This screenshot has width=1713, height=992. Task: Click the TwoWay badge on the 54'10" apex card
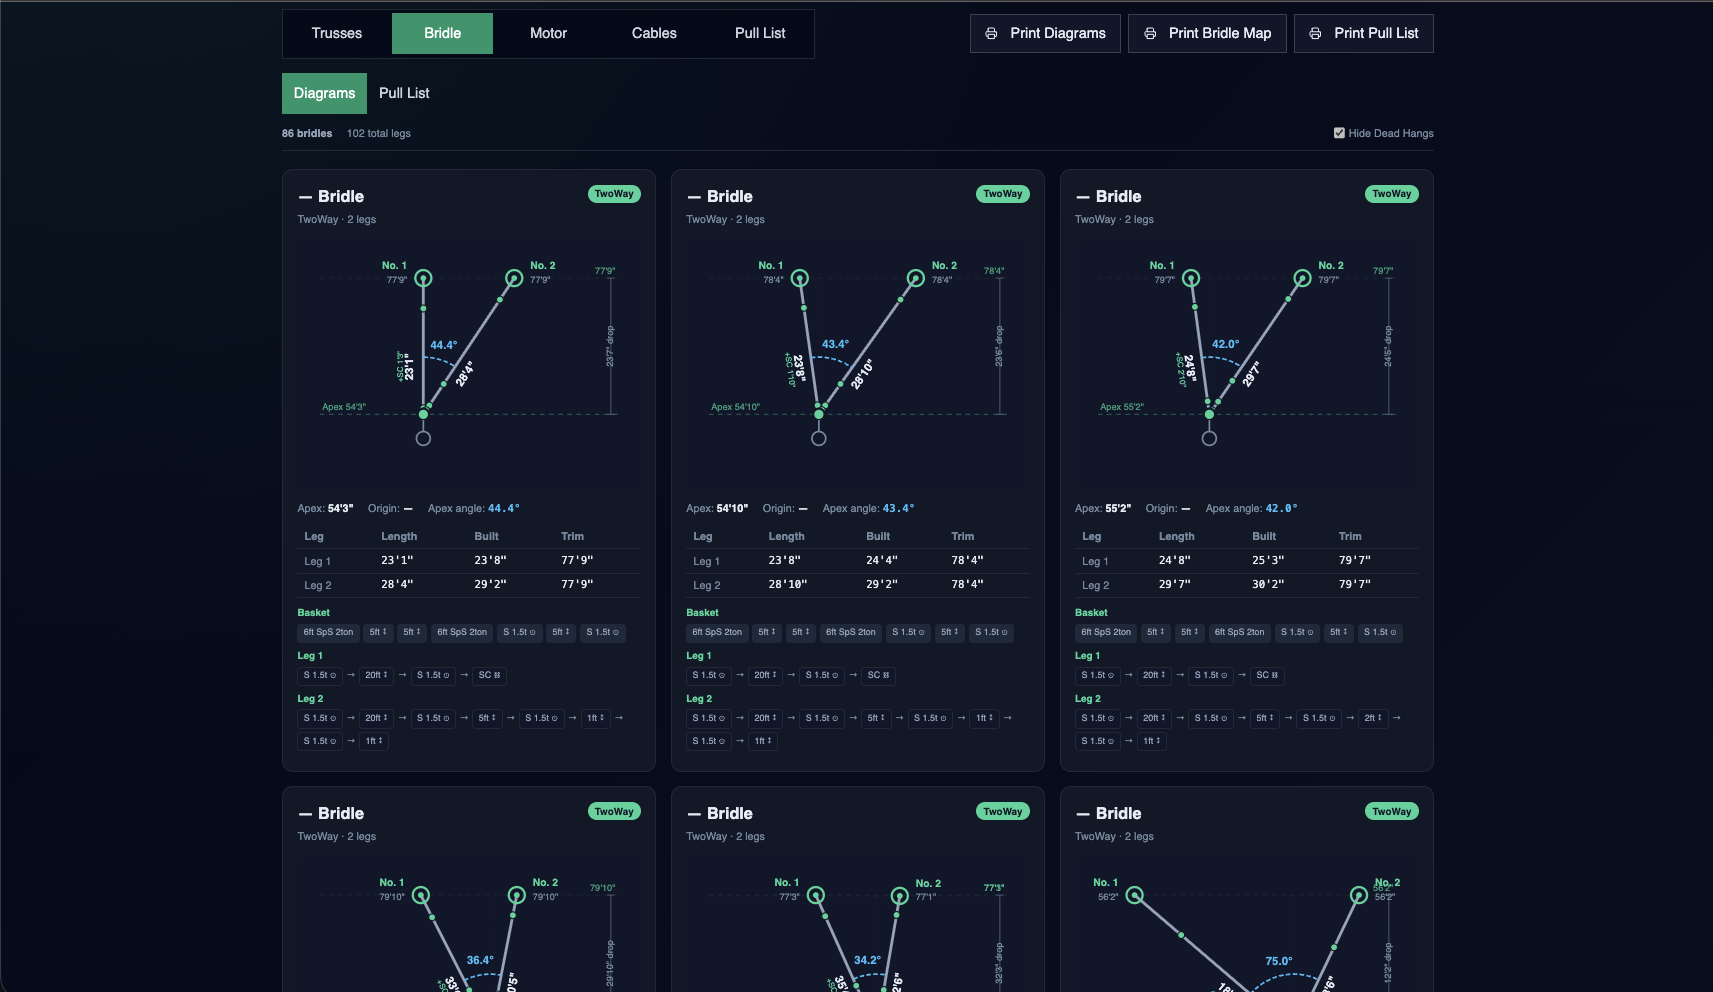pyautogui.click(x=1003, y=194)
